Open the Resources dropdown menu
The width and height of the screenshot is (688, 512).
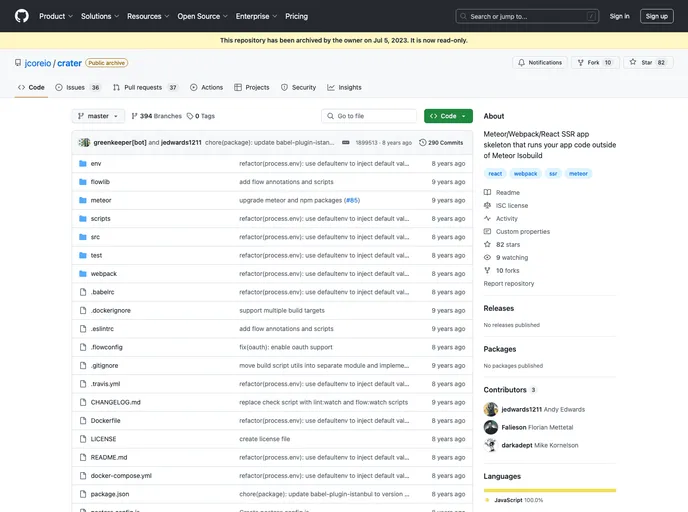(x=148, y=16)
